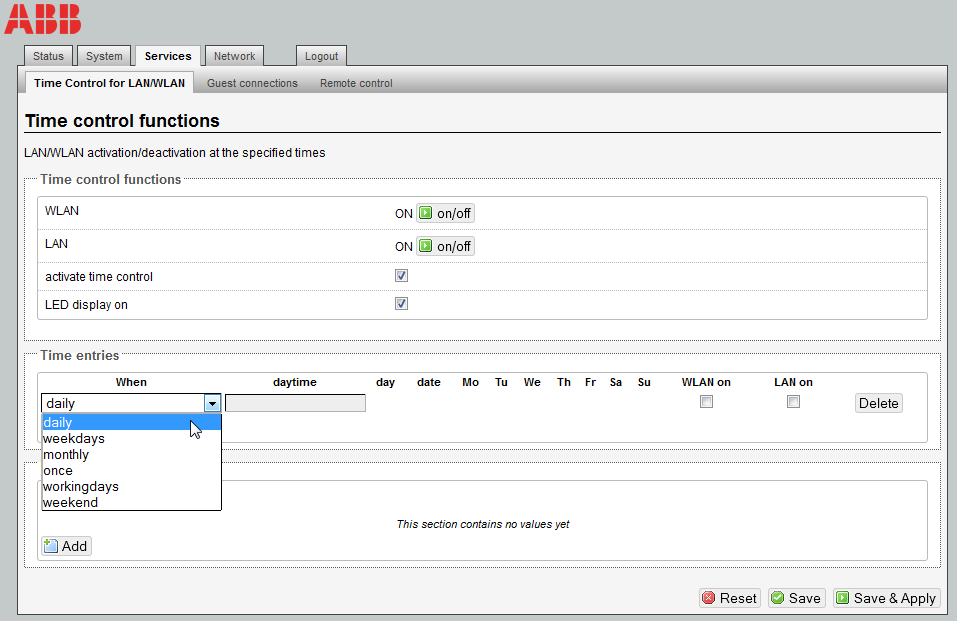Delete the time entry row
Screen dimensions: 957x621
878,403
